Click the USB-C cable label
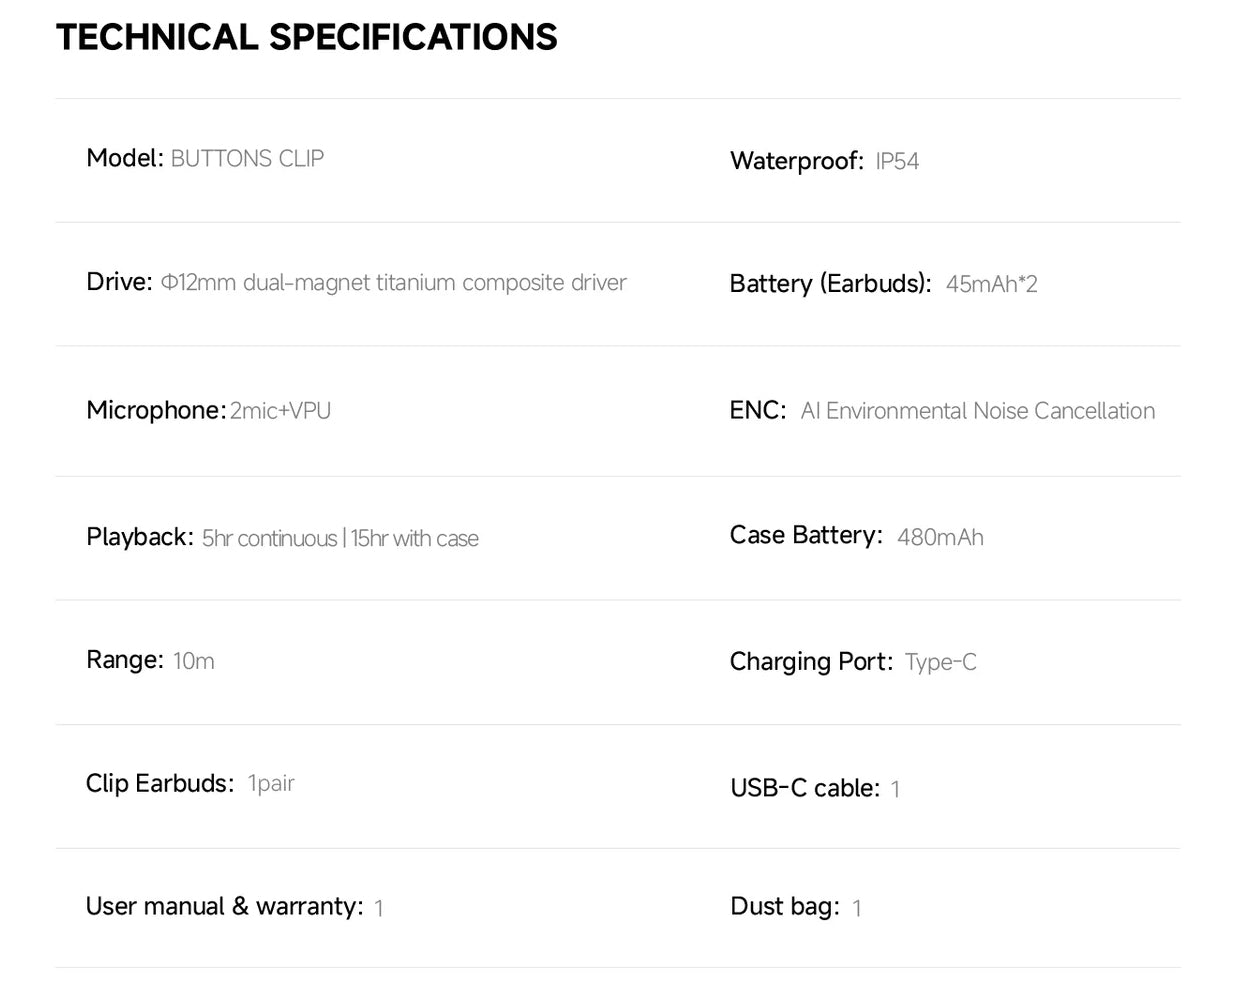The image size is (1234, 988). pyautogui.click(x=805, y=789)
